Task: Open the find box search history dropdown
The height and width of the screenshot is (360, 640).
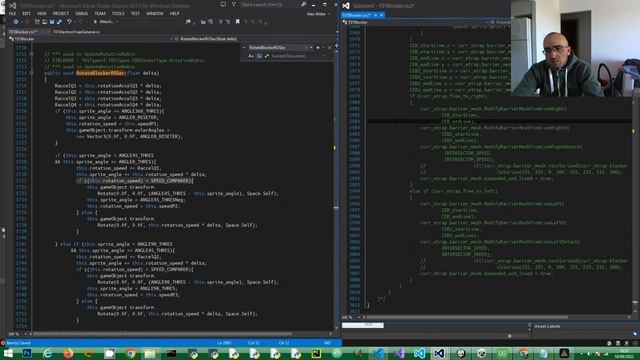Action: coord(311,47)
